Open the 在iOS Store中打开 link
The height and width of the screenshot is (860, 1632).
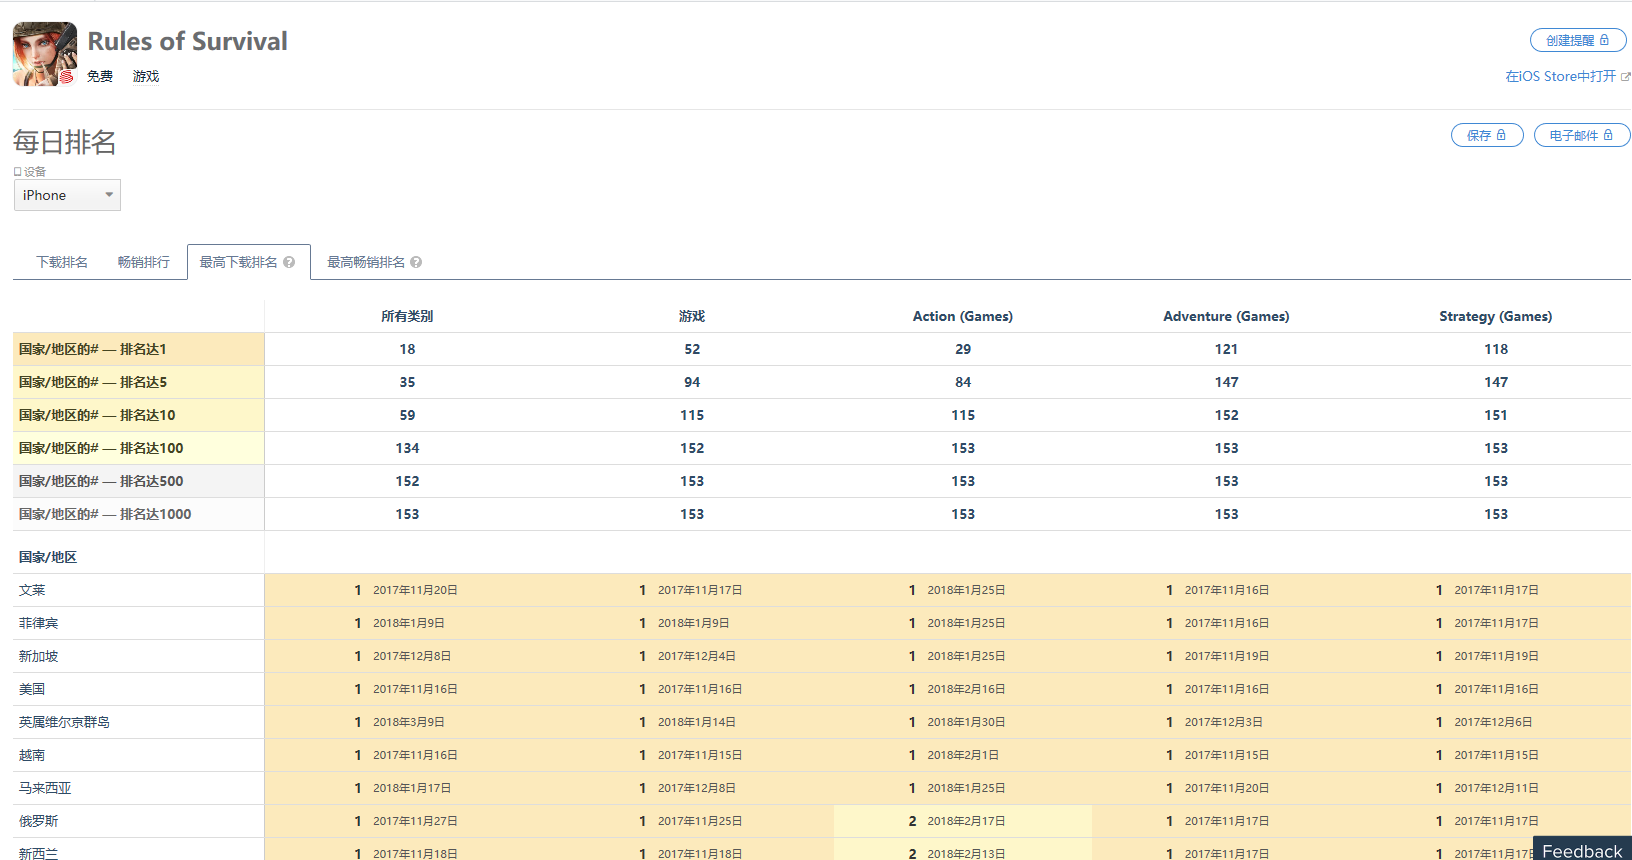click(x=1560, y=77)
